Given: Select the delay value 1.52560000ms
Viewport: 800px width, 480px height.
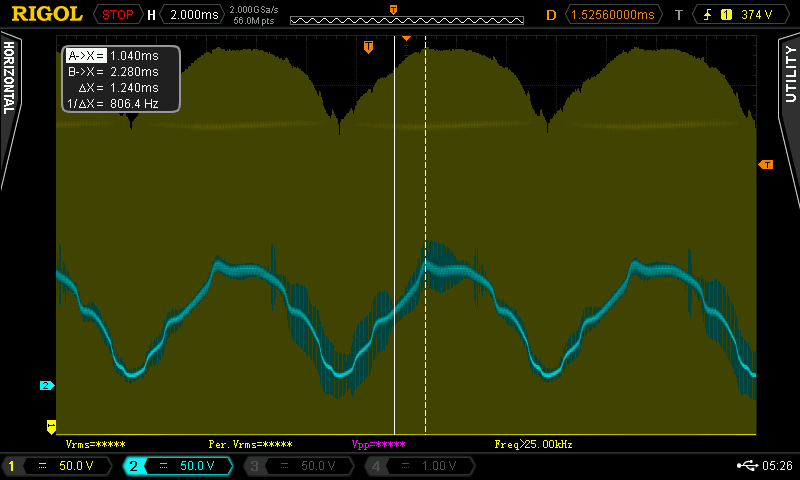Looking at the screenshot, I should click(x=613, y=15).
